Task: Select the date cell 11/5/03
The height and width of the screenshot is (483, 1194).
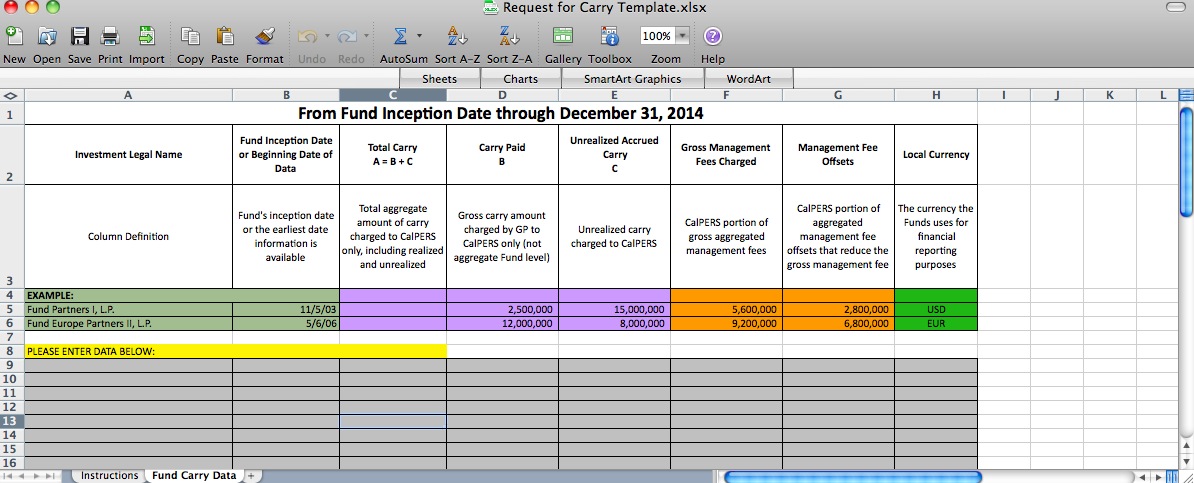Action: point(286,309)
